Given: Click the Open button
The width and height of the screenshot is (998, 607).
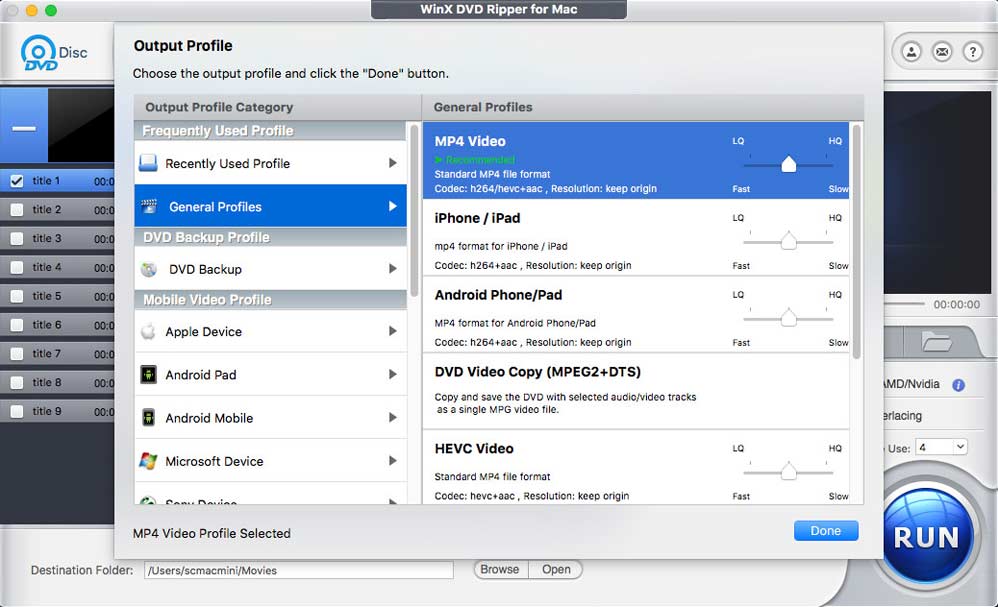Looking at the screenshot, I should click(556, 569).
